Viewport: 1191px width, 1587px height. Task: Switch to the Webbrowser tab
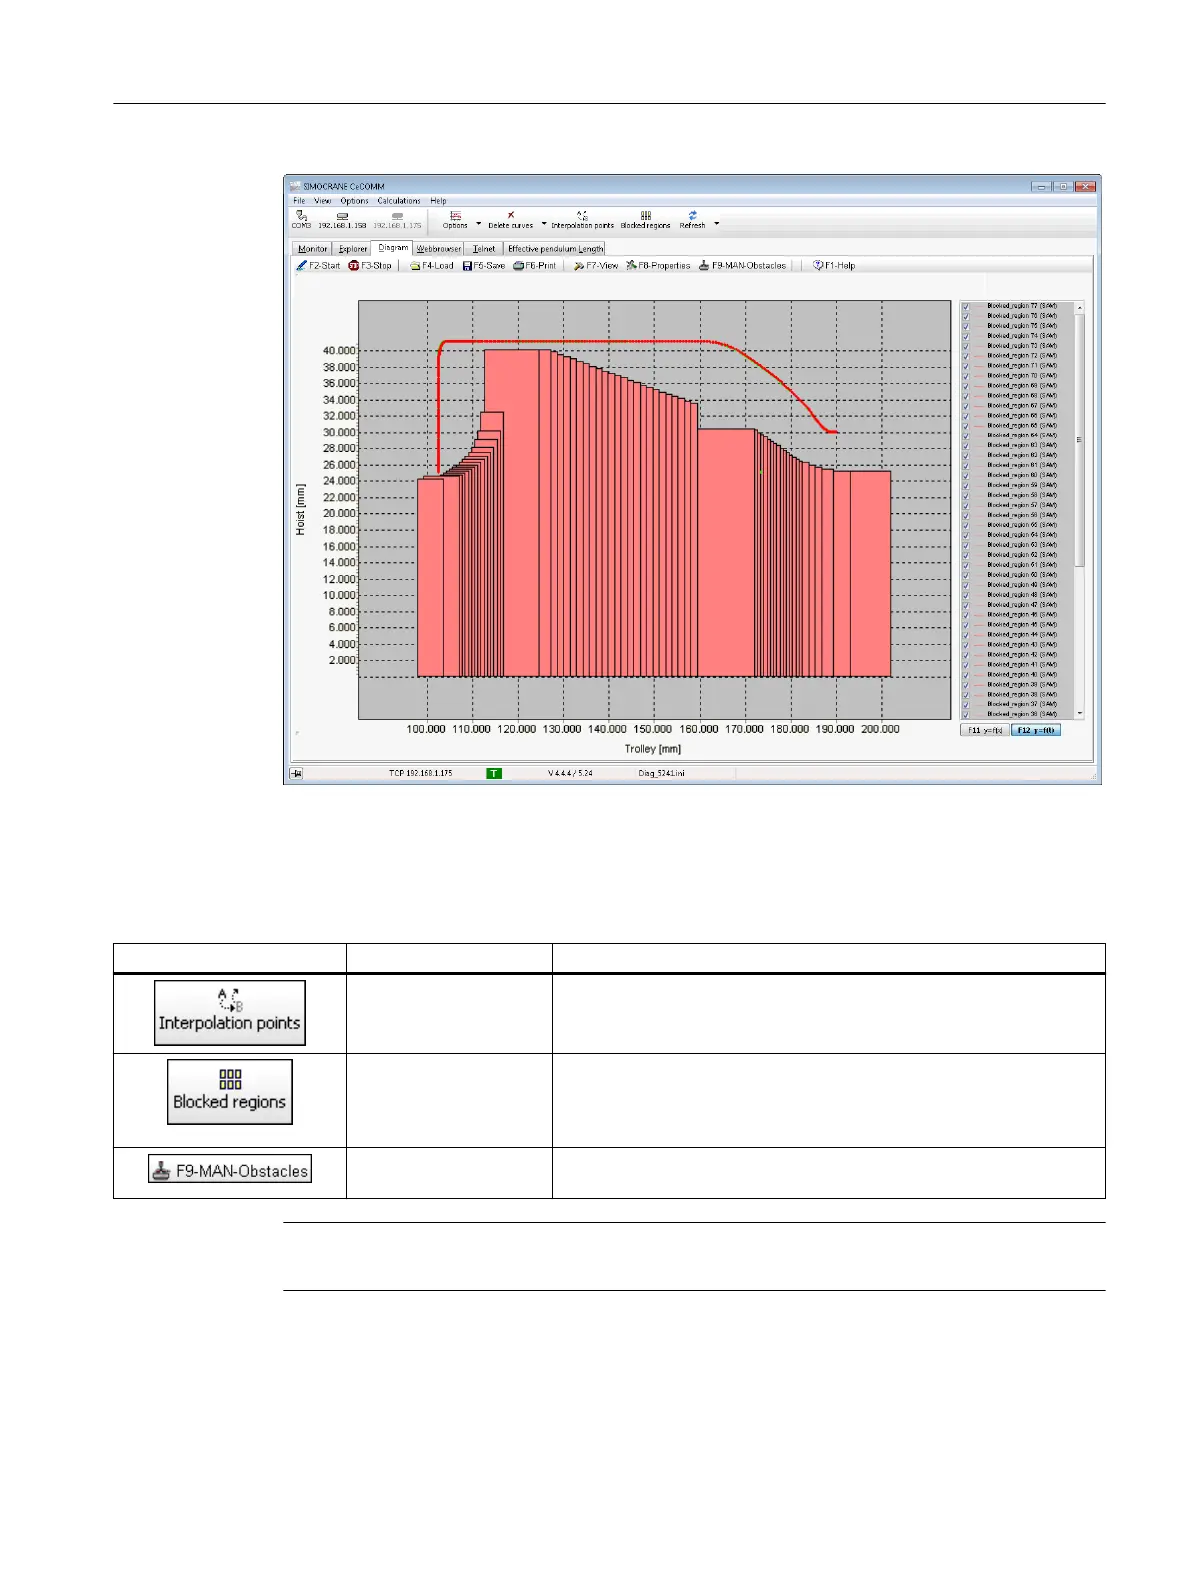pos(439,248)
